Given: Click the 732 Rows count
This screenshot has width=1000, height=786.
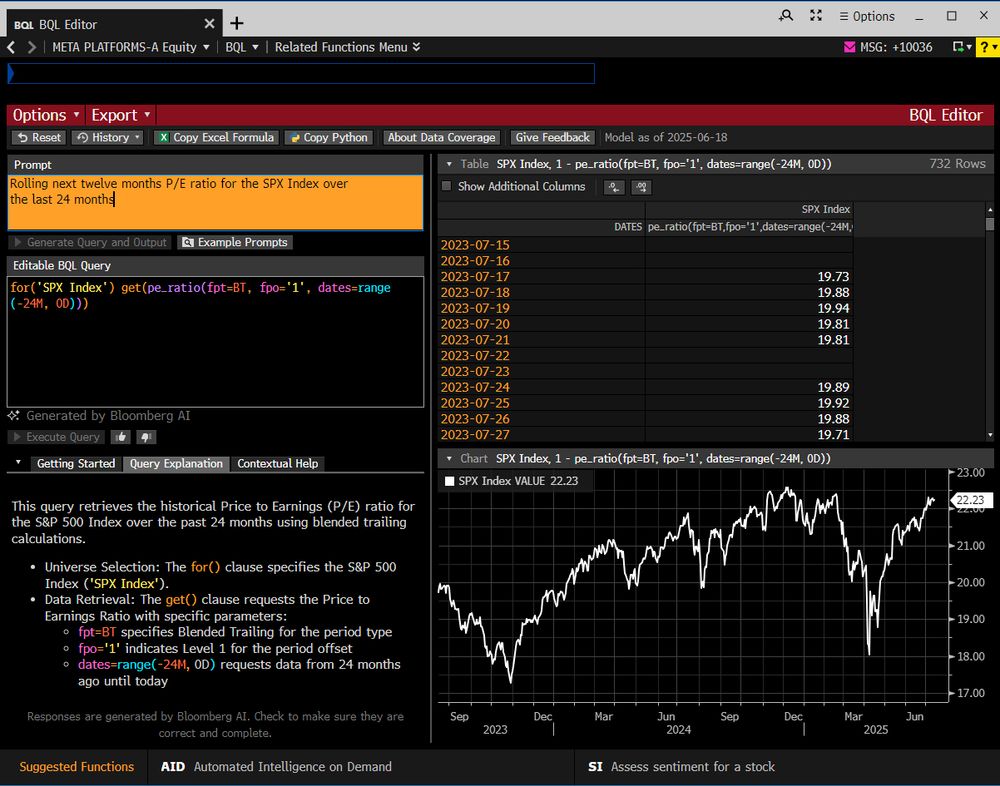Looking at the screenshot, I should click(957, 164).
